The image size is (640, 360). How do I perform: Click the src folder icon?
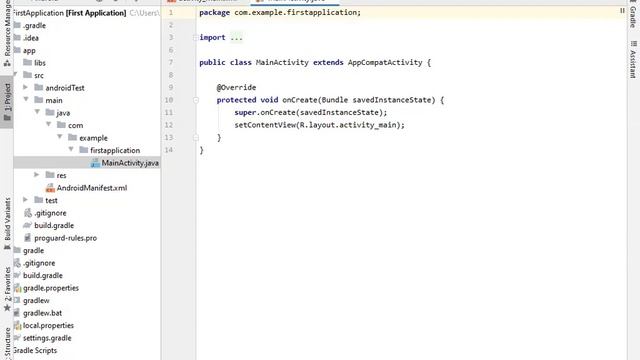28,75
